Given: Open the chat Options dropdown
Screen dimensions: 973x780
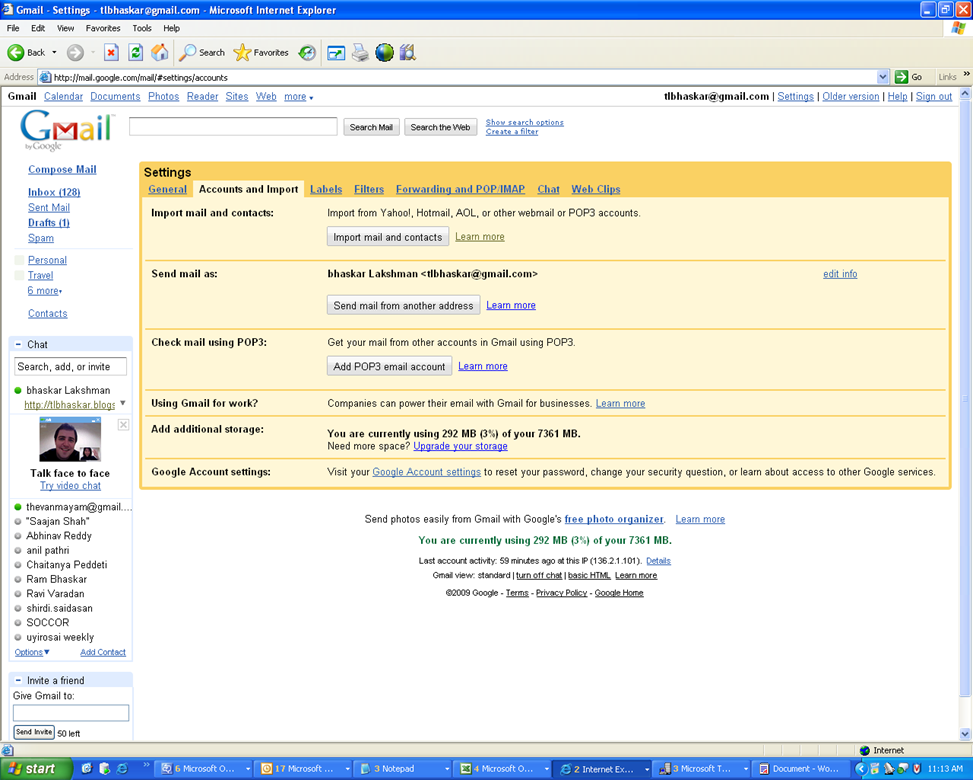Looking at the screenshot, I should (x=32, y=652).
